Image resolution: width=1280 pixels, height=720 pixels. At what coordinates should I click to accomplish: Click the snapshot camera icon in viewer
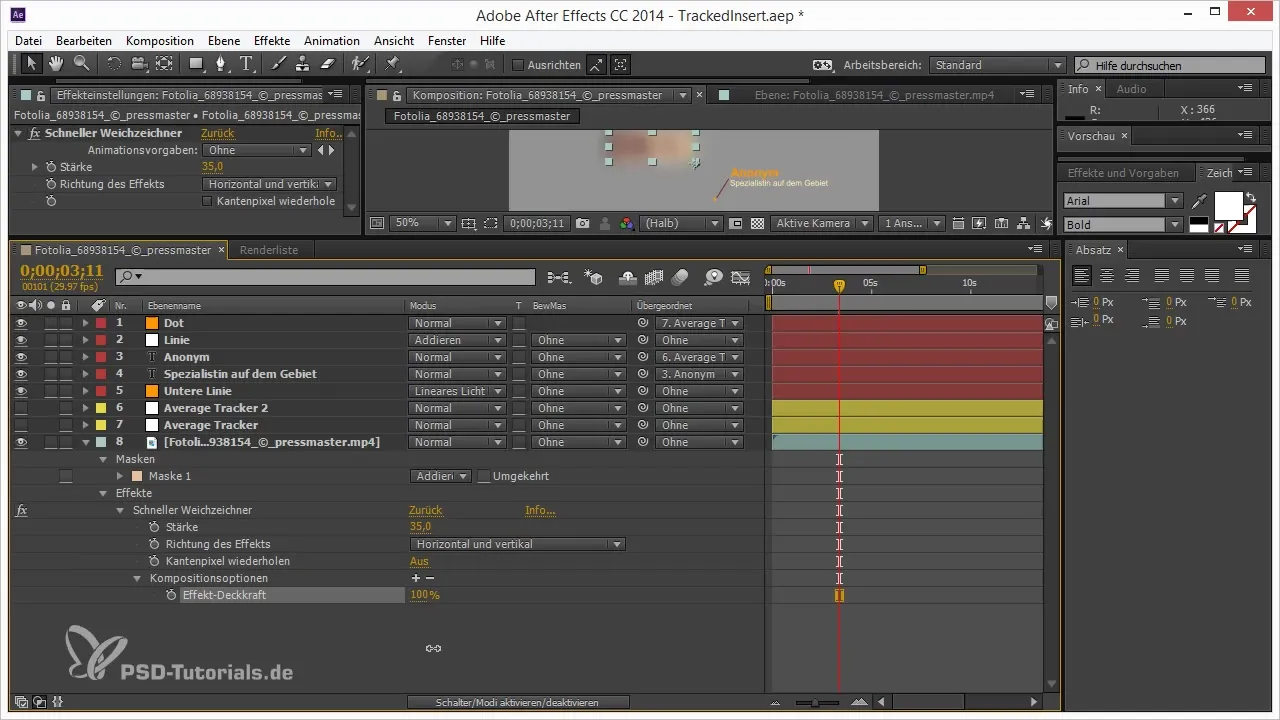click(x=582, y=223)
